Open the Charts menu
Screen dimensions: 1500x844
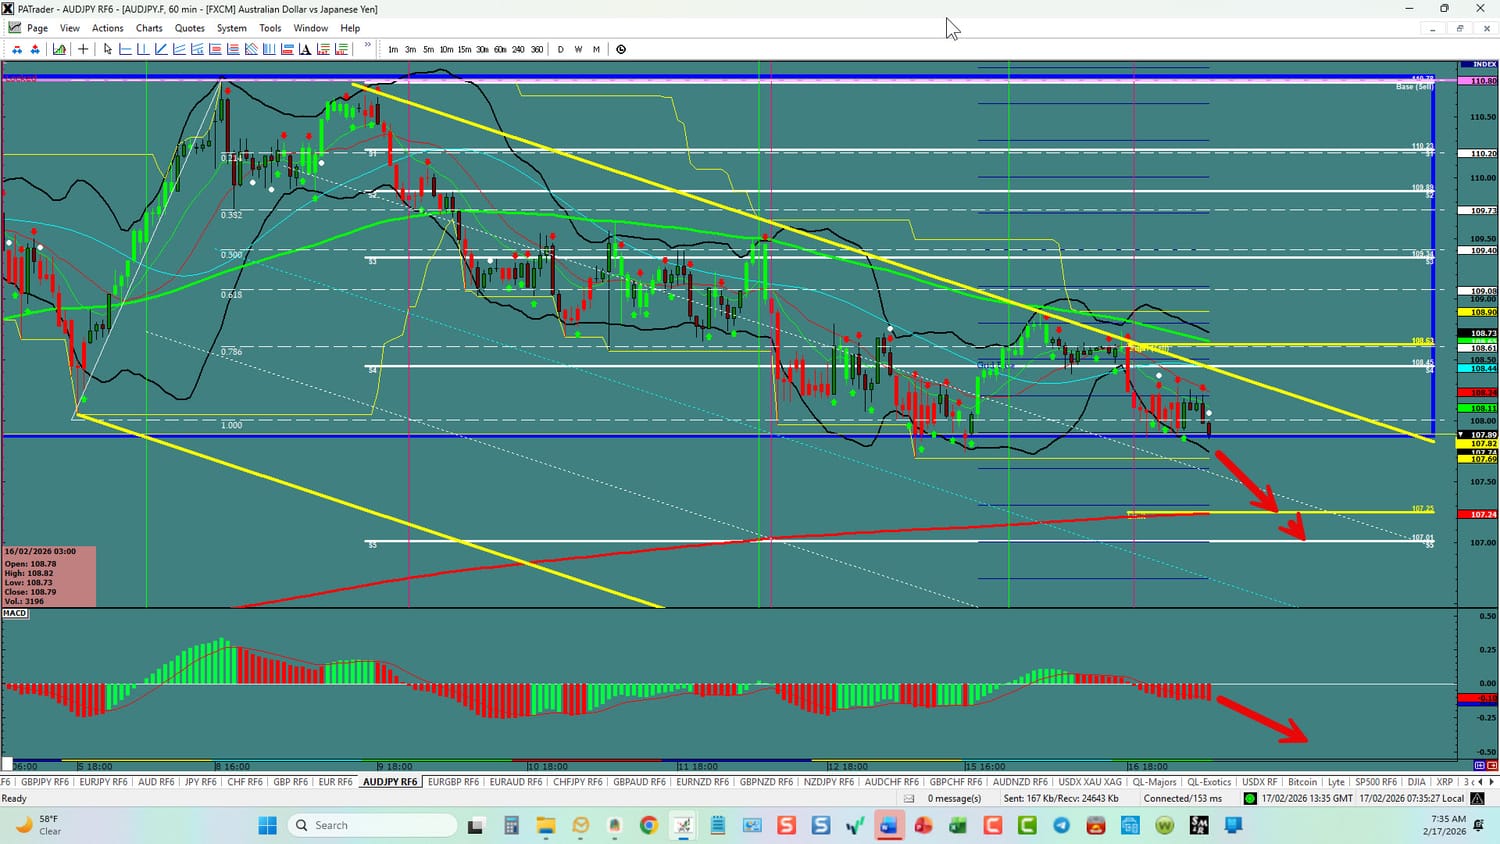point(149,28)
